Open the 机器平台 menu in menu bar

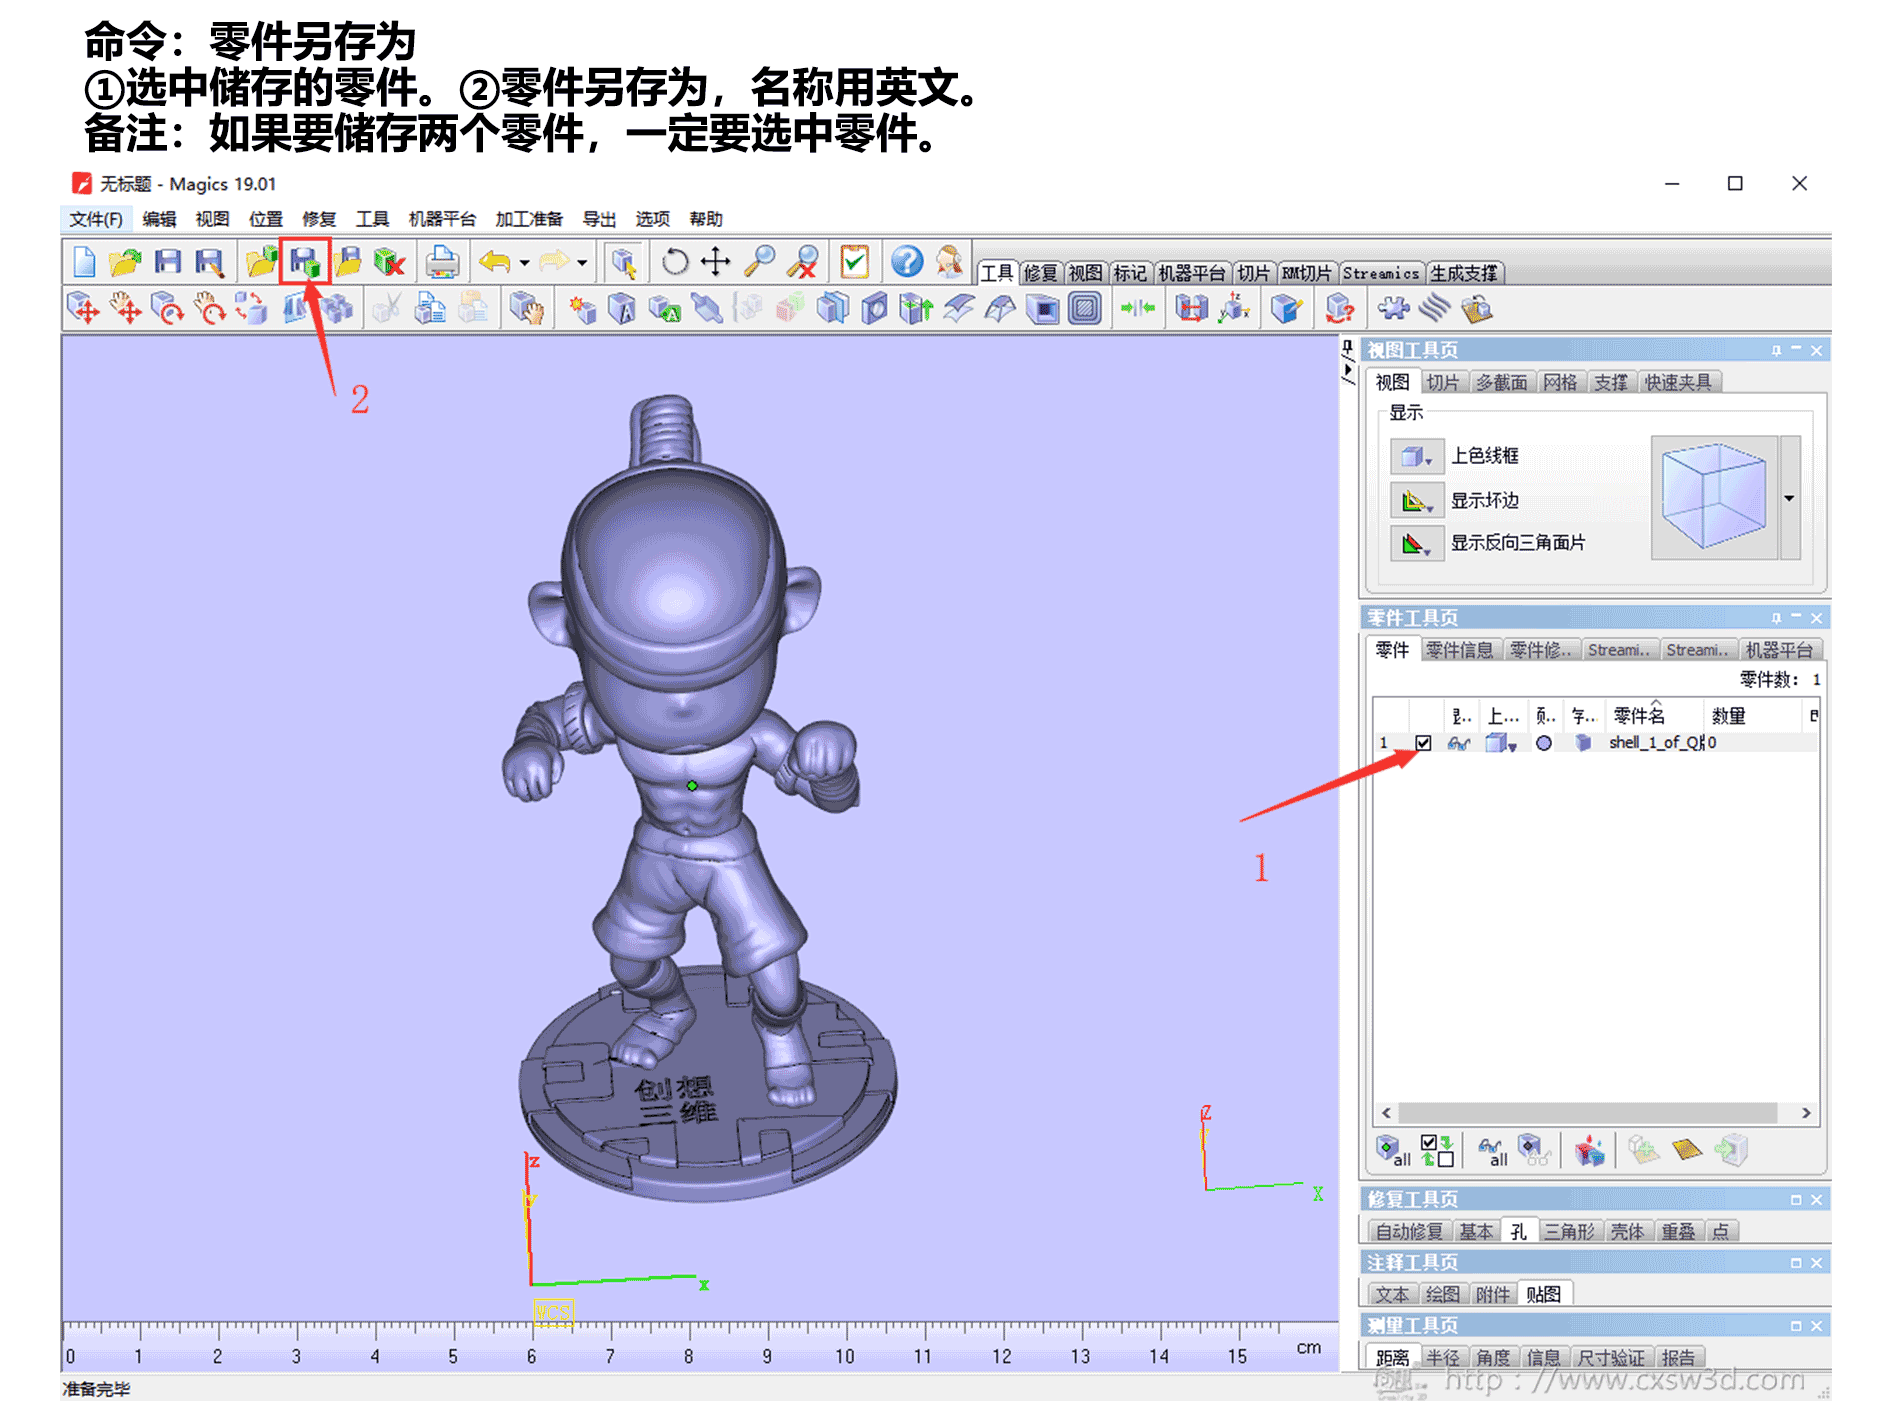click(x=442, y=219)
